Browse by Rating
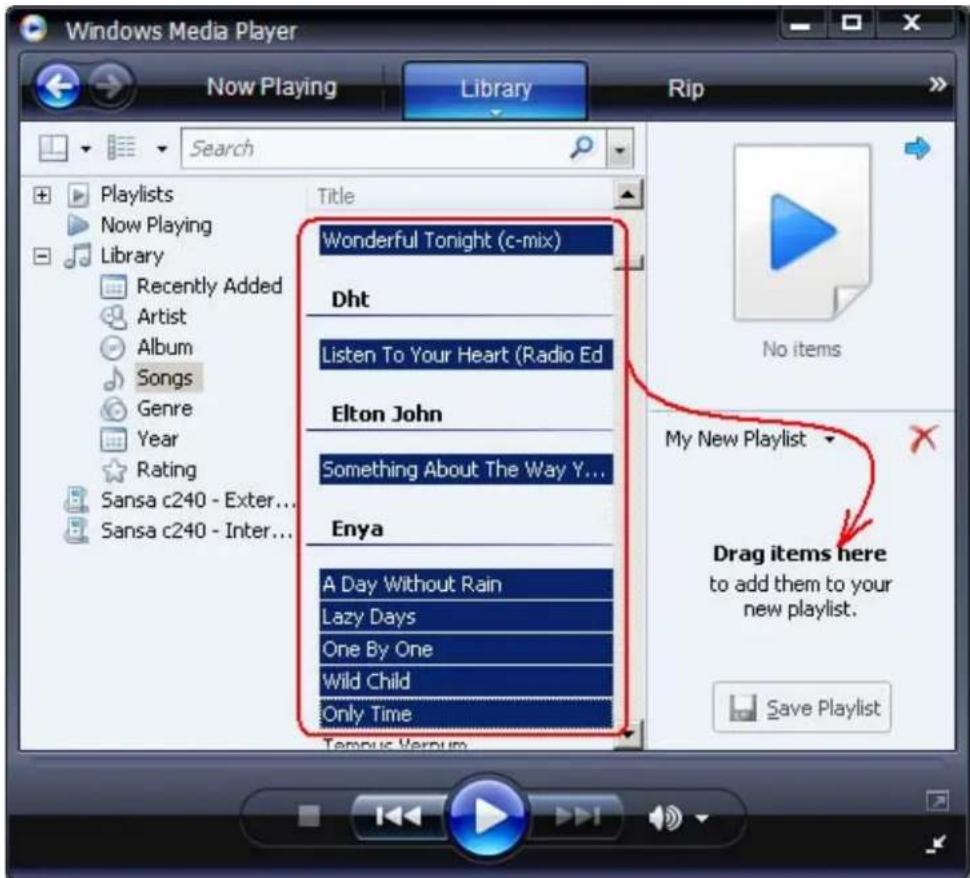Screen dimensions: 970x878 (166, 470)
